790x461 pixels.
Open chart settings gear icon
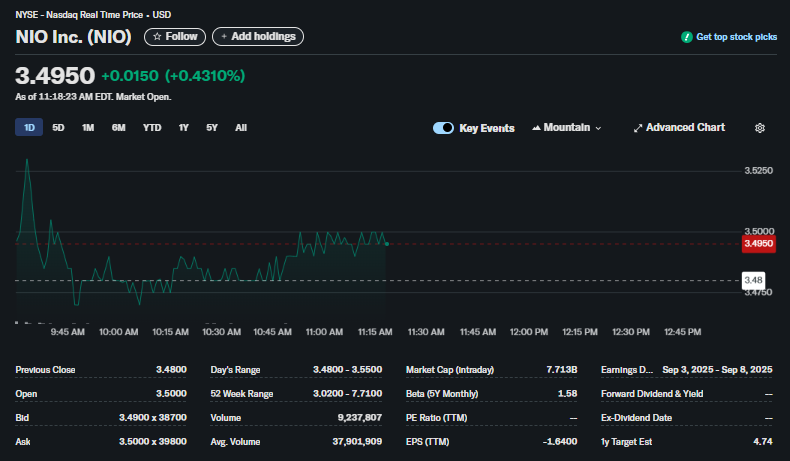760,128
